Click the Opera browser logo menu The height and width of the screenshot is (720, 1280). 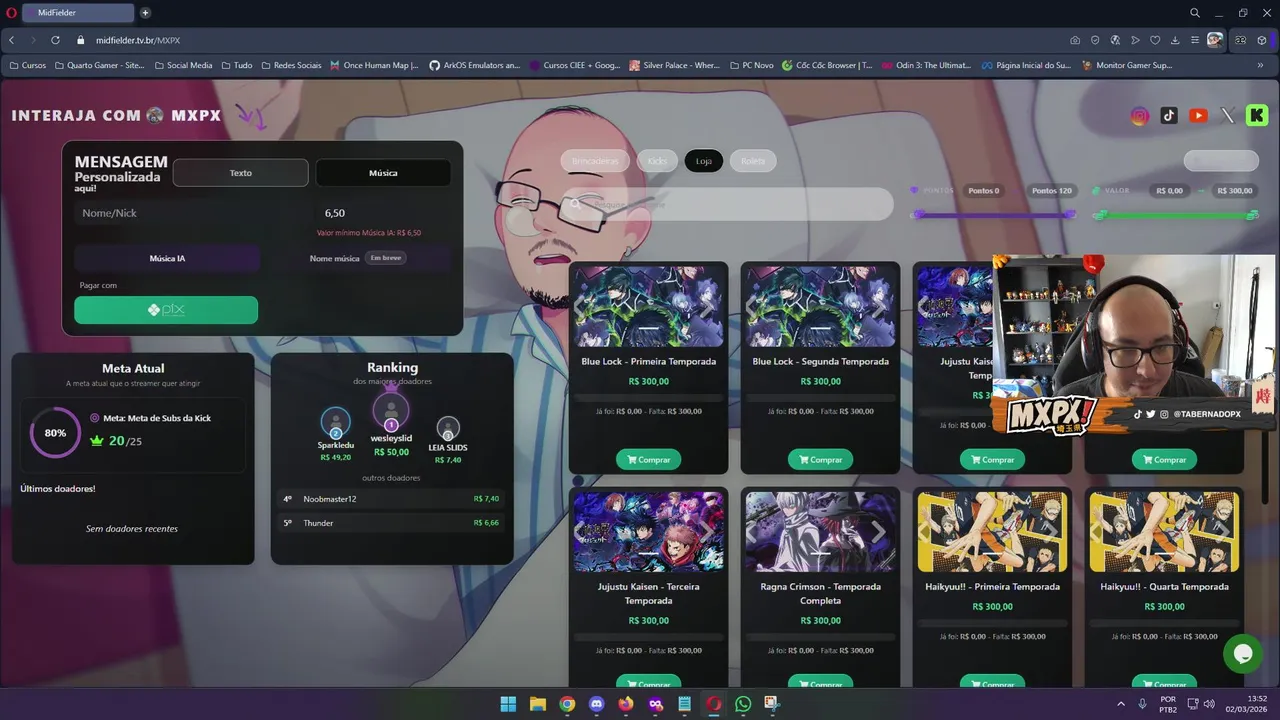9,13
